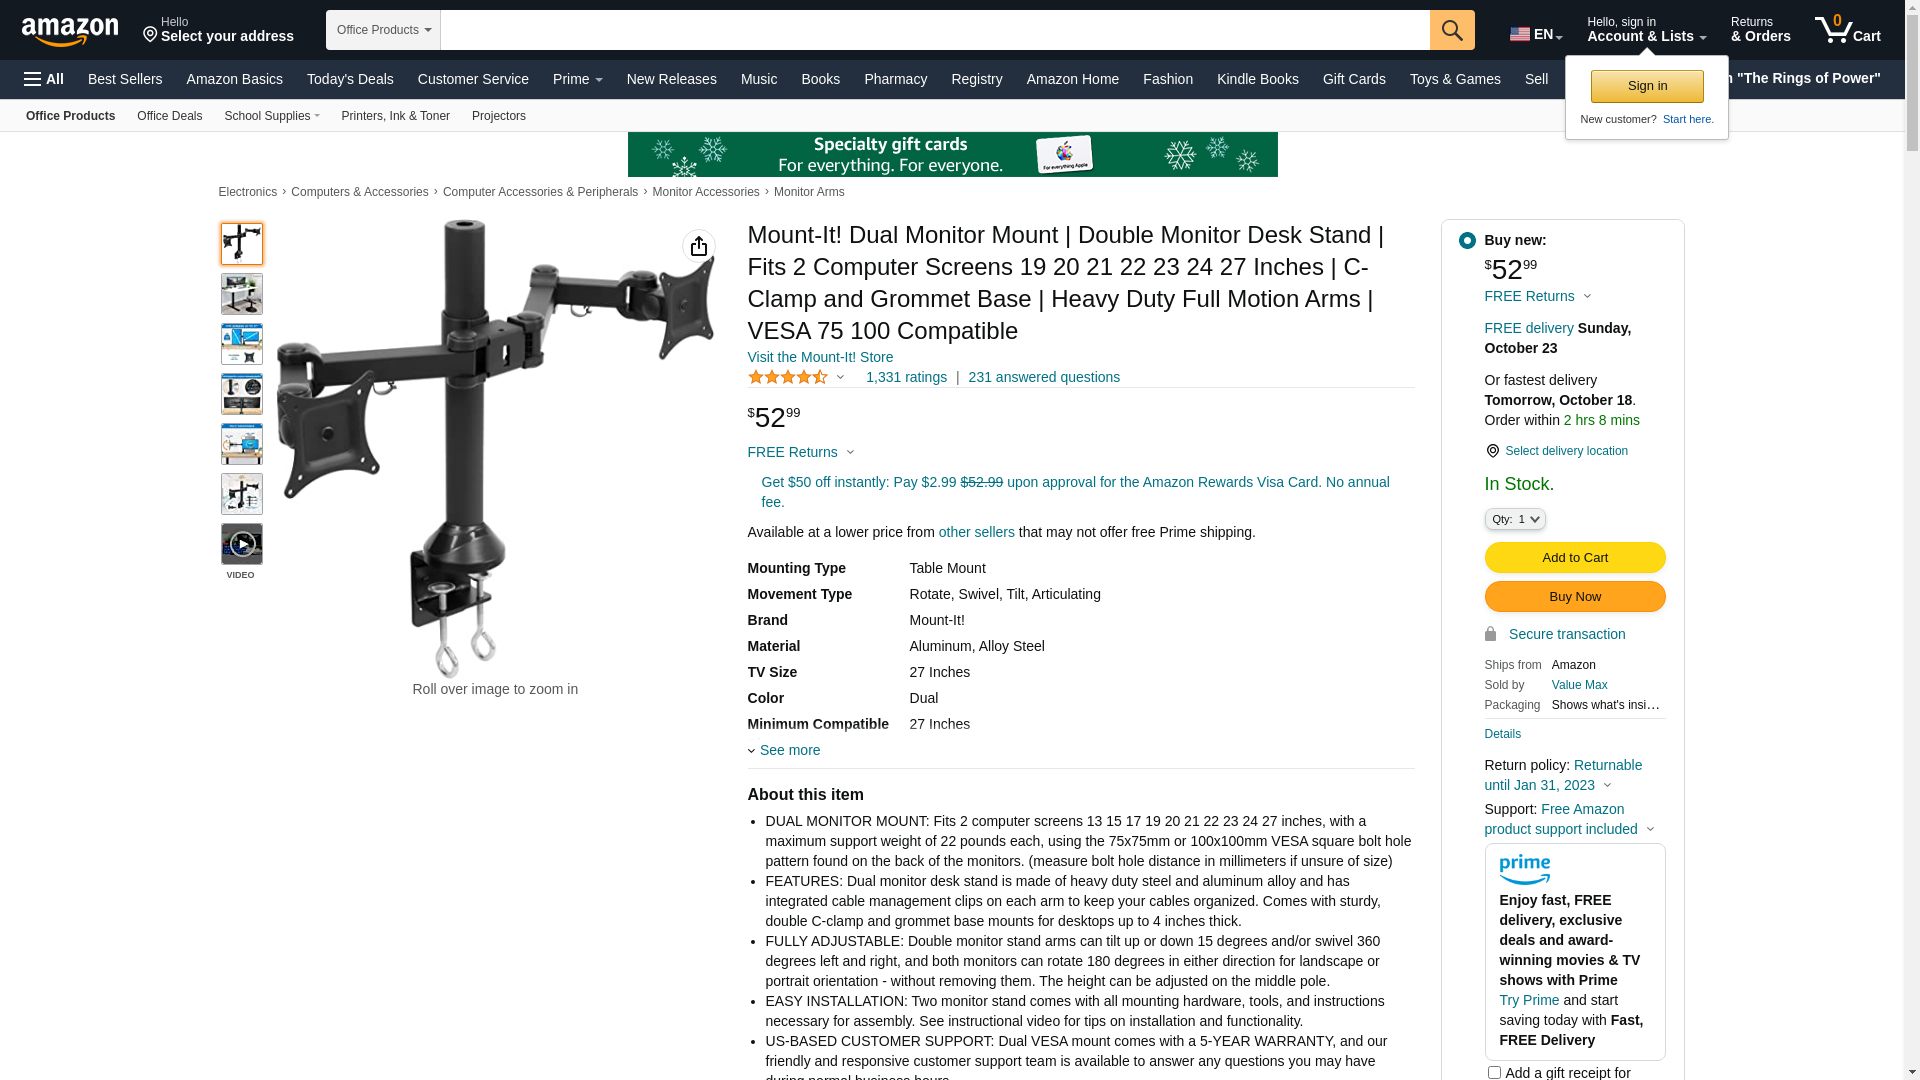Select the Buy new radio button
This screenshot has width=1920, height=1080.
[x=1467, y=240]
